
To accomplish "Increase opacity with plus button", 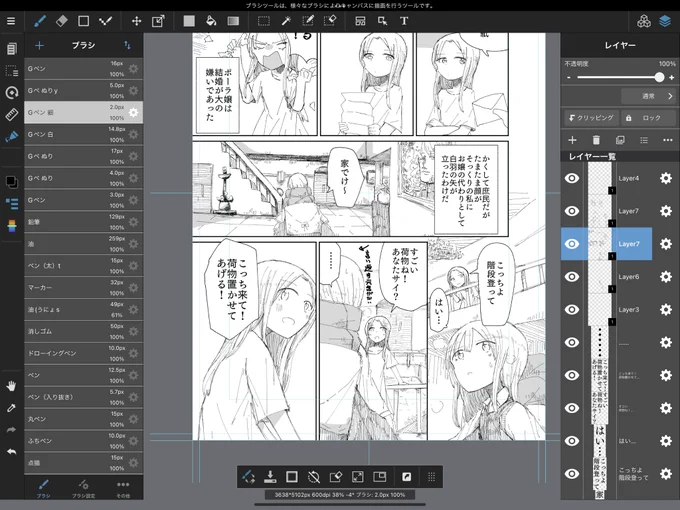I will pos(672,78).
